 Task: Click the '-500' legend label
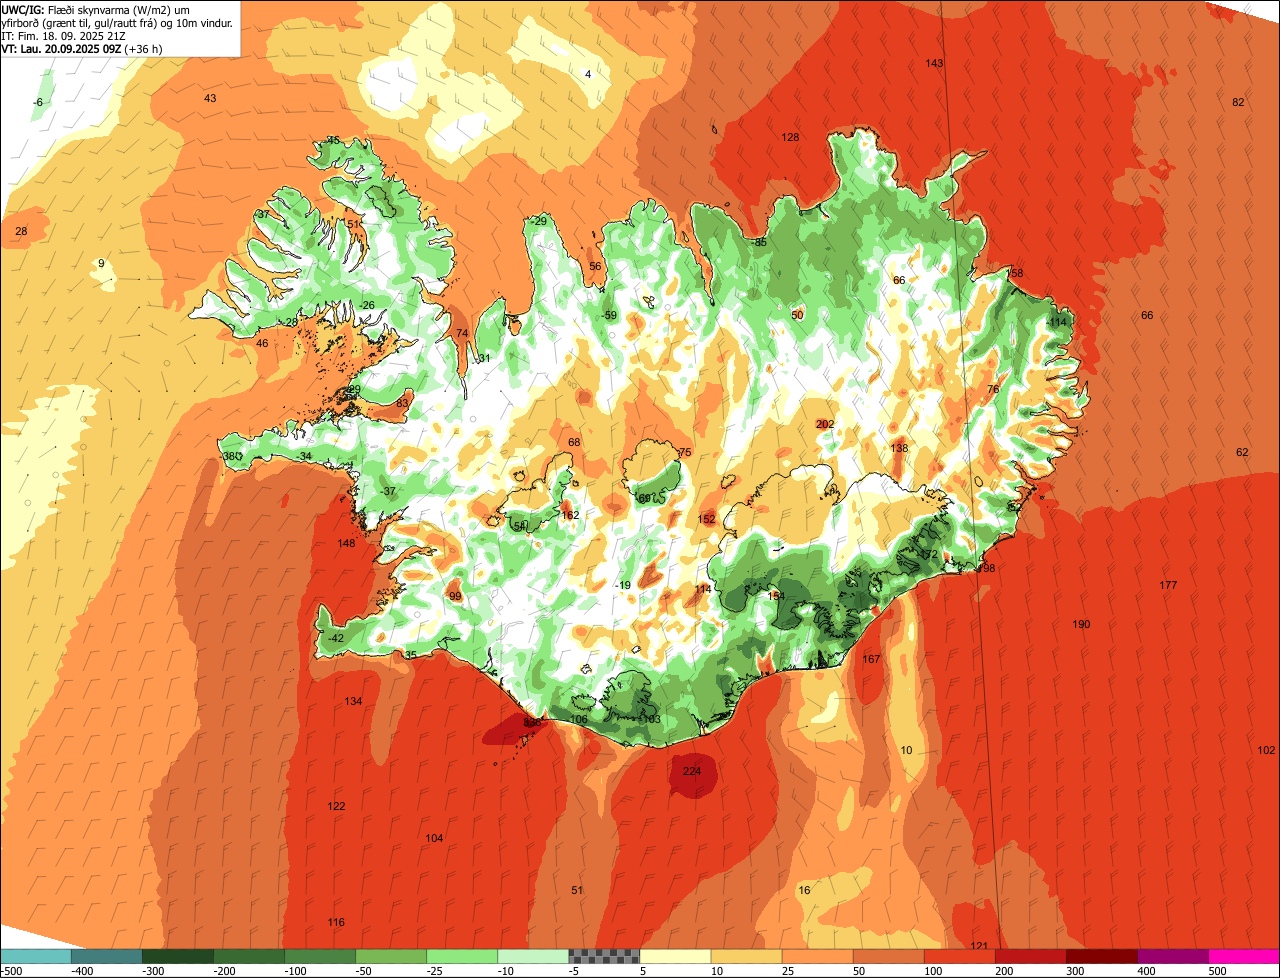[13, 971]
